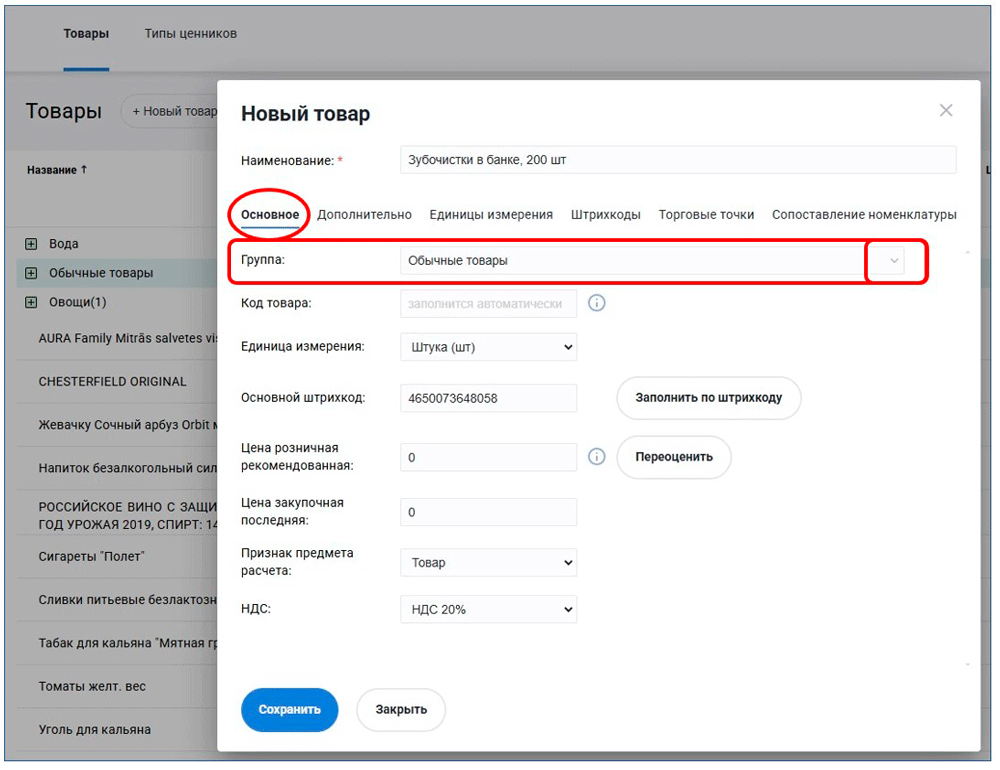Click the Наименование input field

click(x=677, y=160)
